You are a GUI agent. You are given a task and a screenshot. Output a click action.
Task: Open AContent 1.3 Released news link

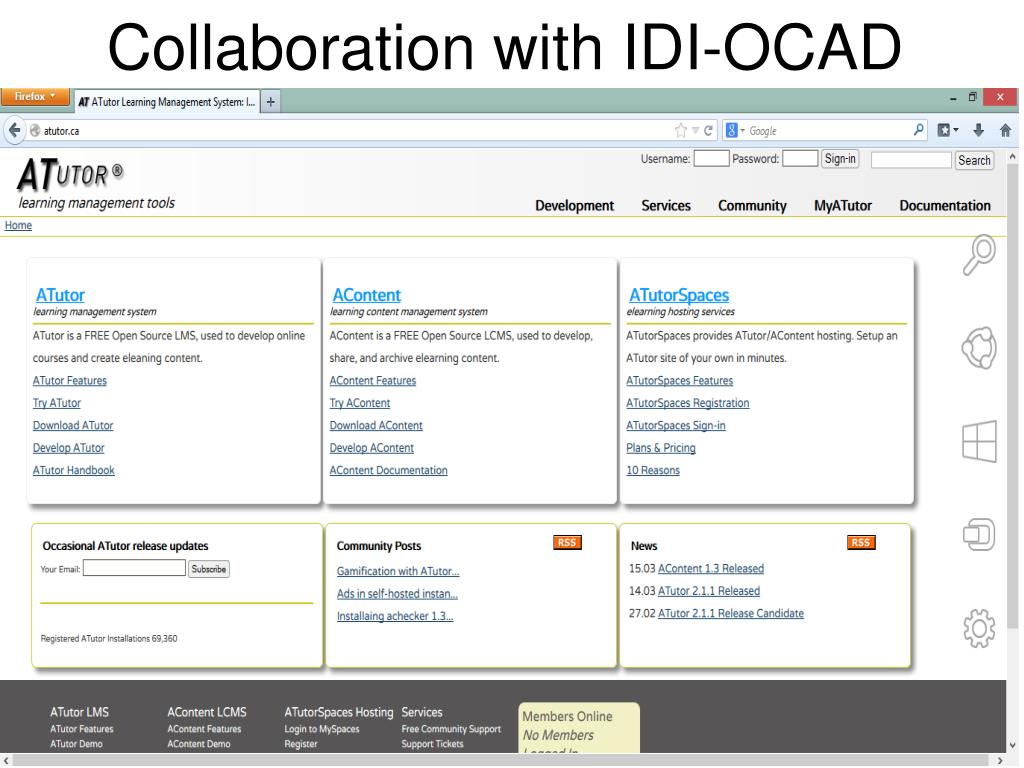coord(711,569)
